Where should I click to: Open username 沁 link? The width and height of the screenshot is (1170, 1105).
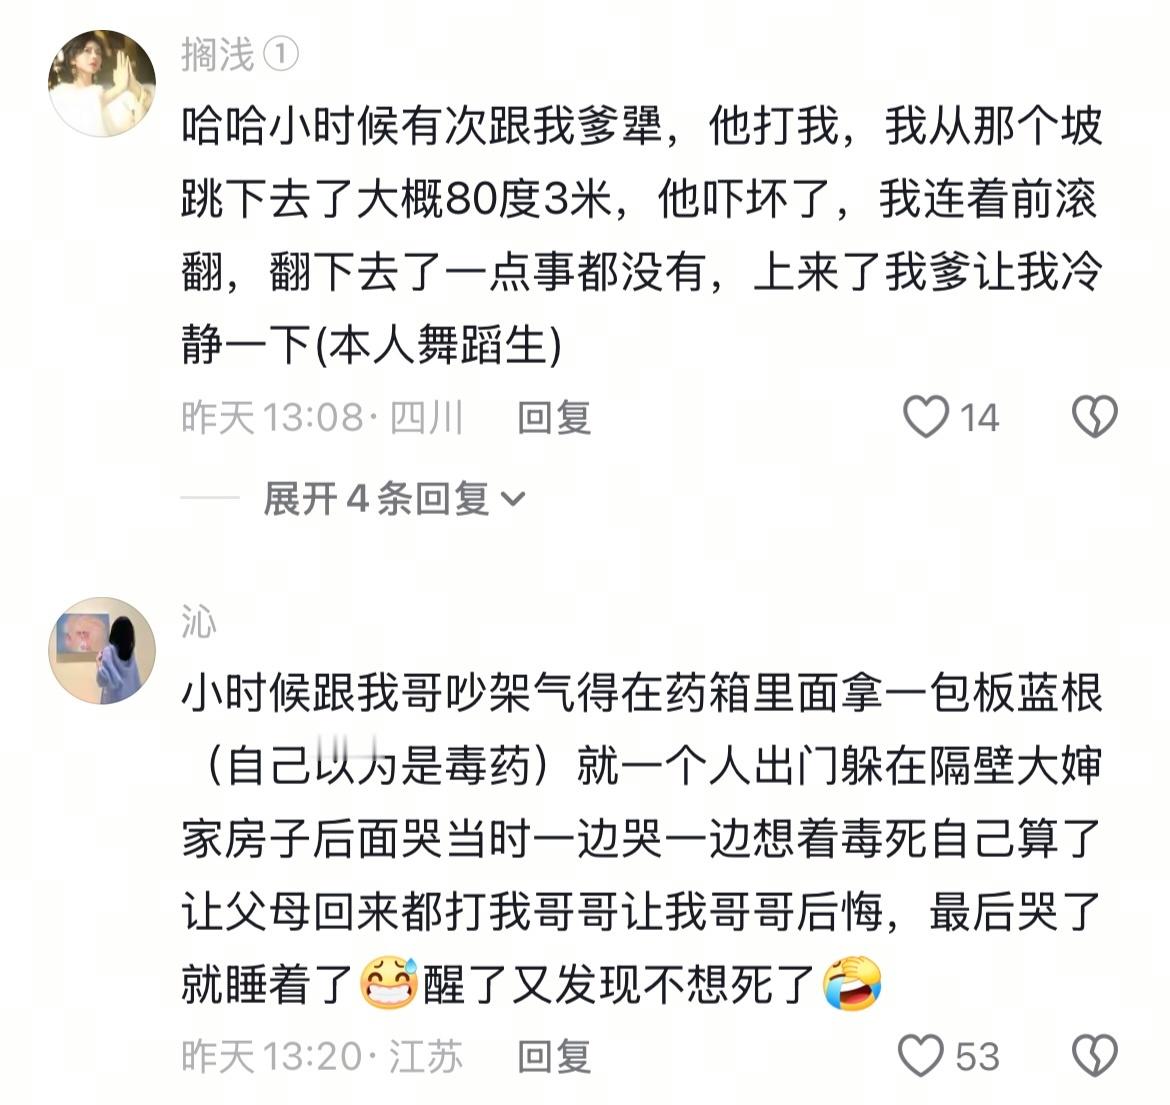(x=198, y=622)
